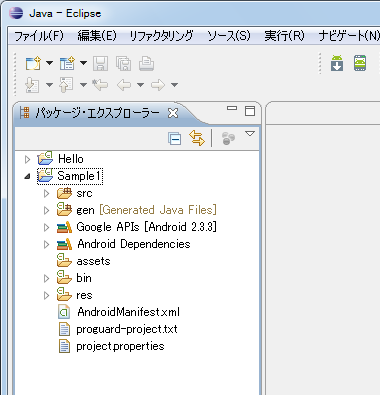380x395 pixels.
Task: Open dropdown beside Android project wizard icon
Action: click(83, 63)
